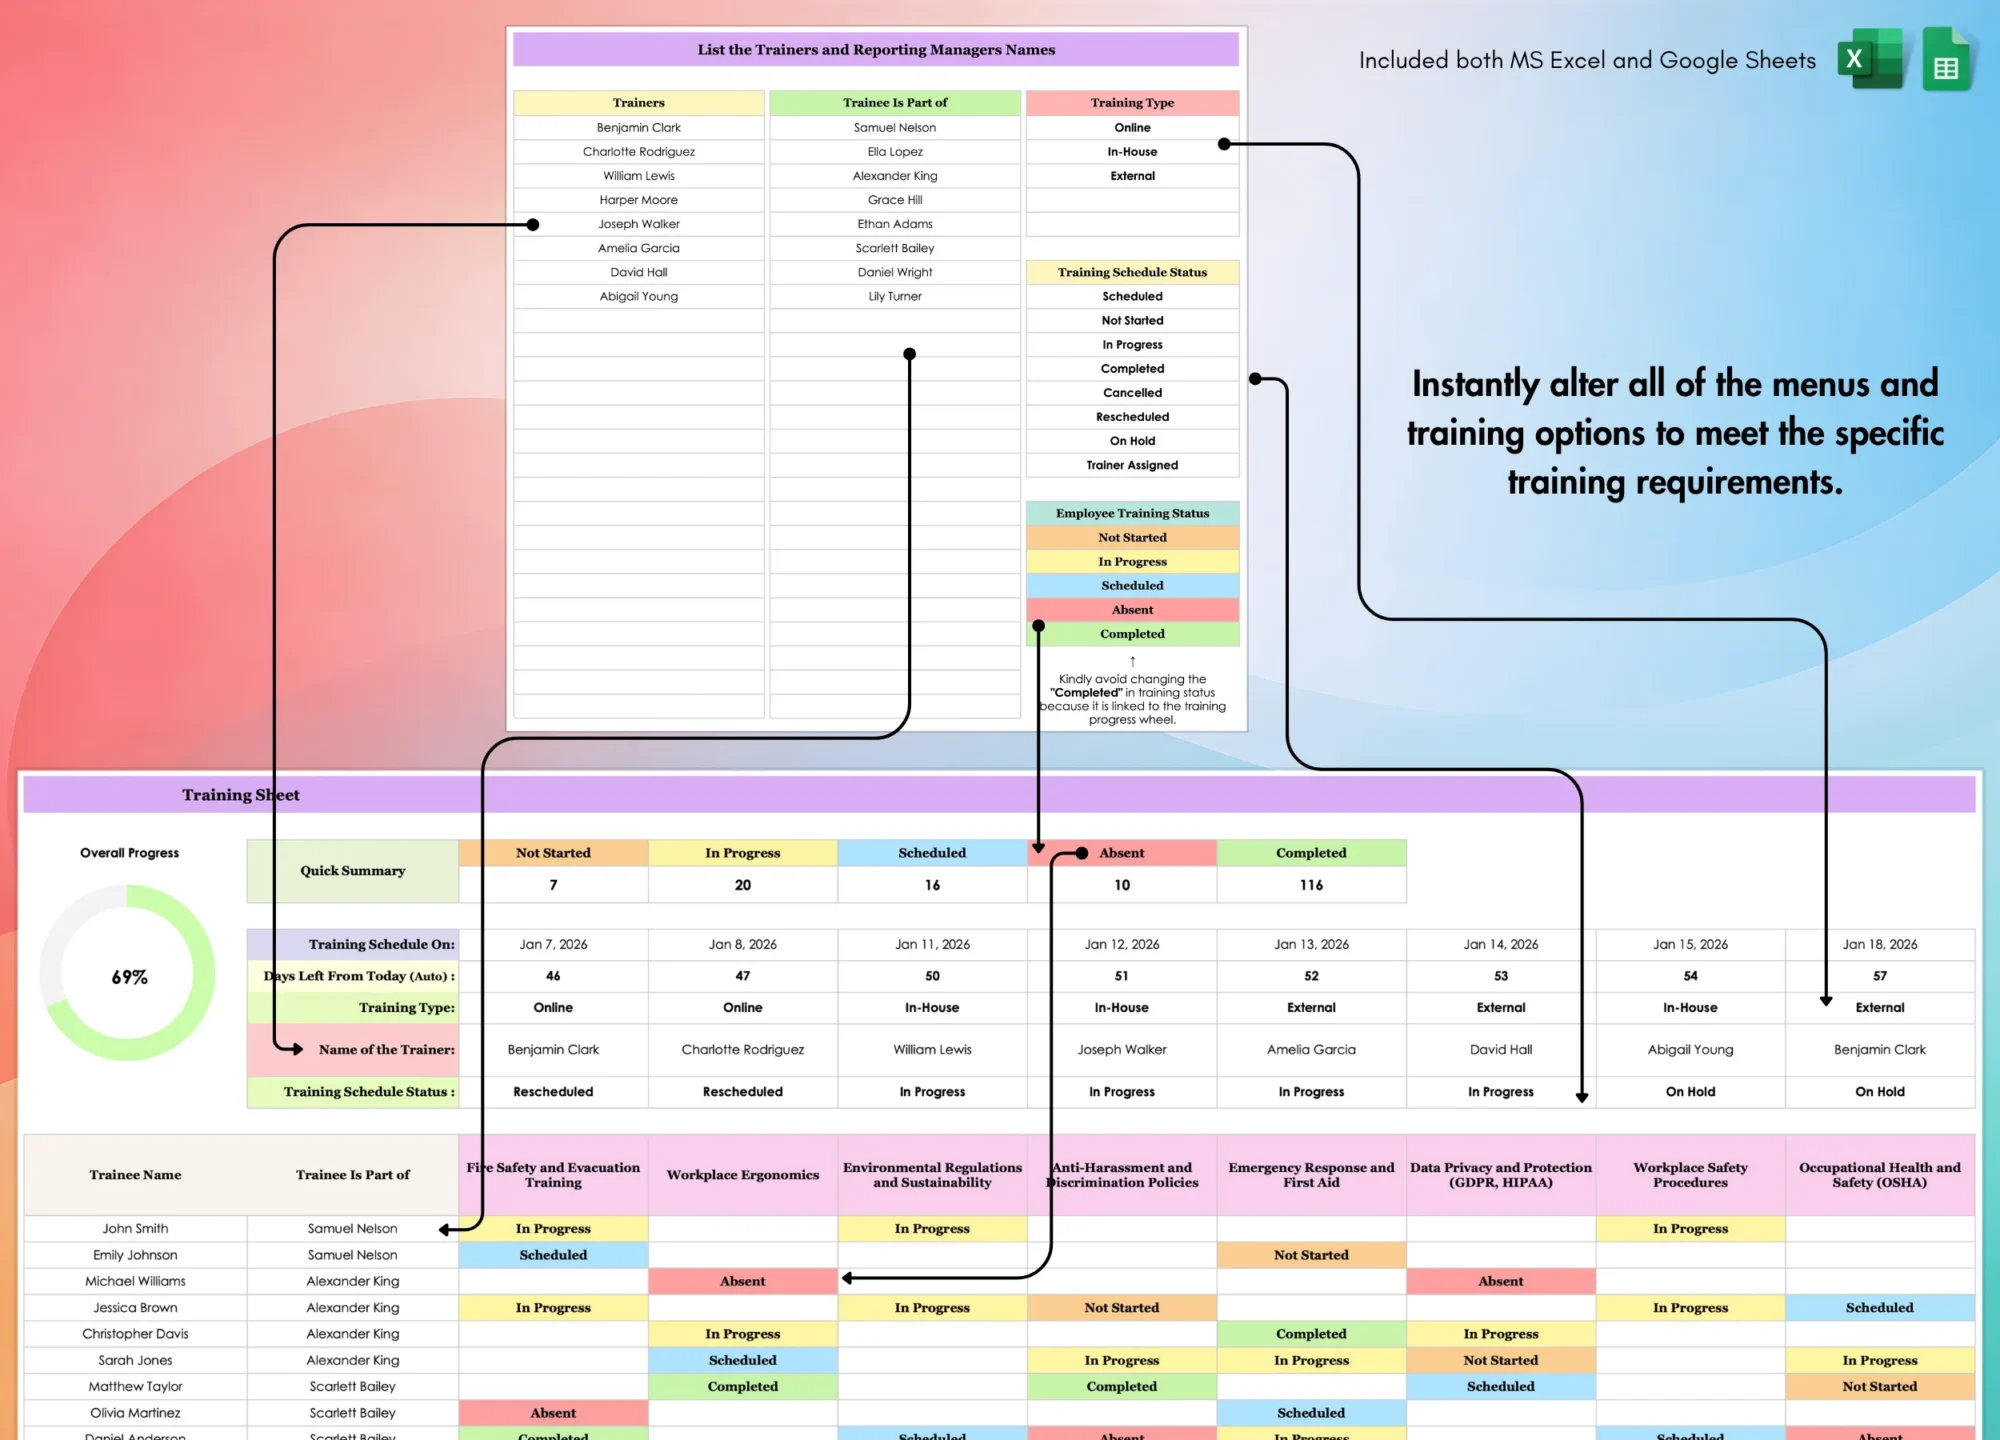Select the 'Trainee Is Part of' list header
Image resolution: width=2000 pixels, height=1440 pixels.
coord(895,103)
